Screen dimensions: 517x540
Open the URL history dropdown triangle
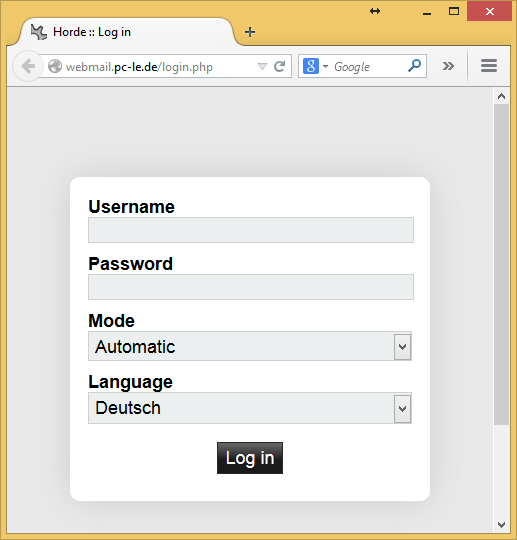(262, 66)
